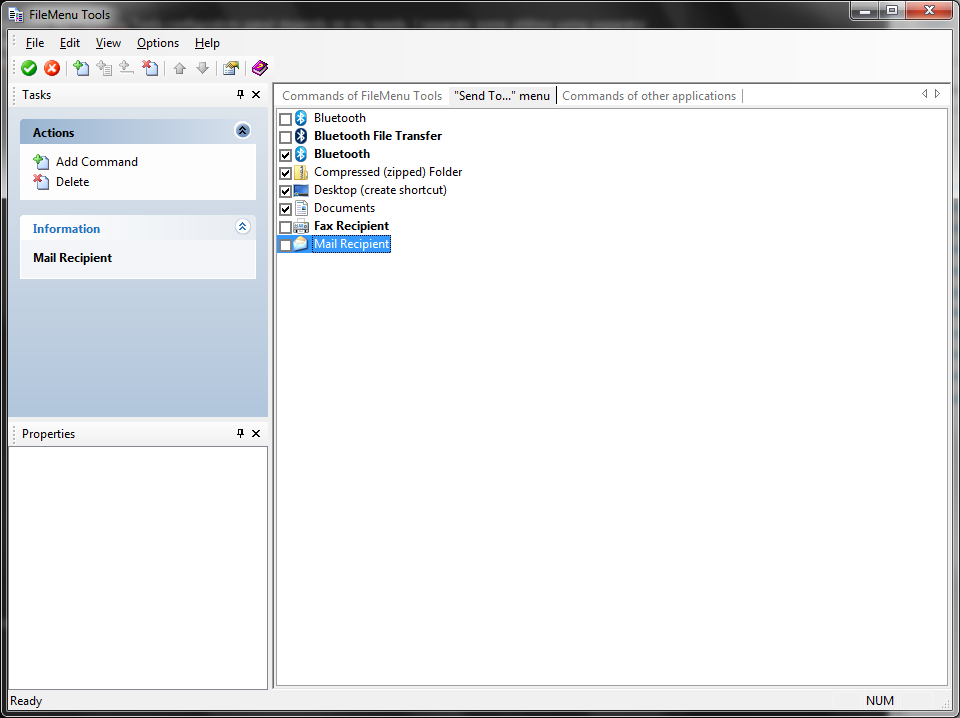Open the properties toolbar icon
960x718 pixels.
(x=231, y=68)
